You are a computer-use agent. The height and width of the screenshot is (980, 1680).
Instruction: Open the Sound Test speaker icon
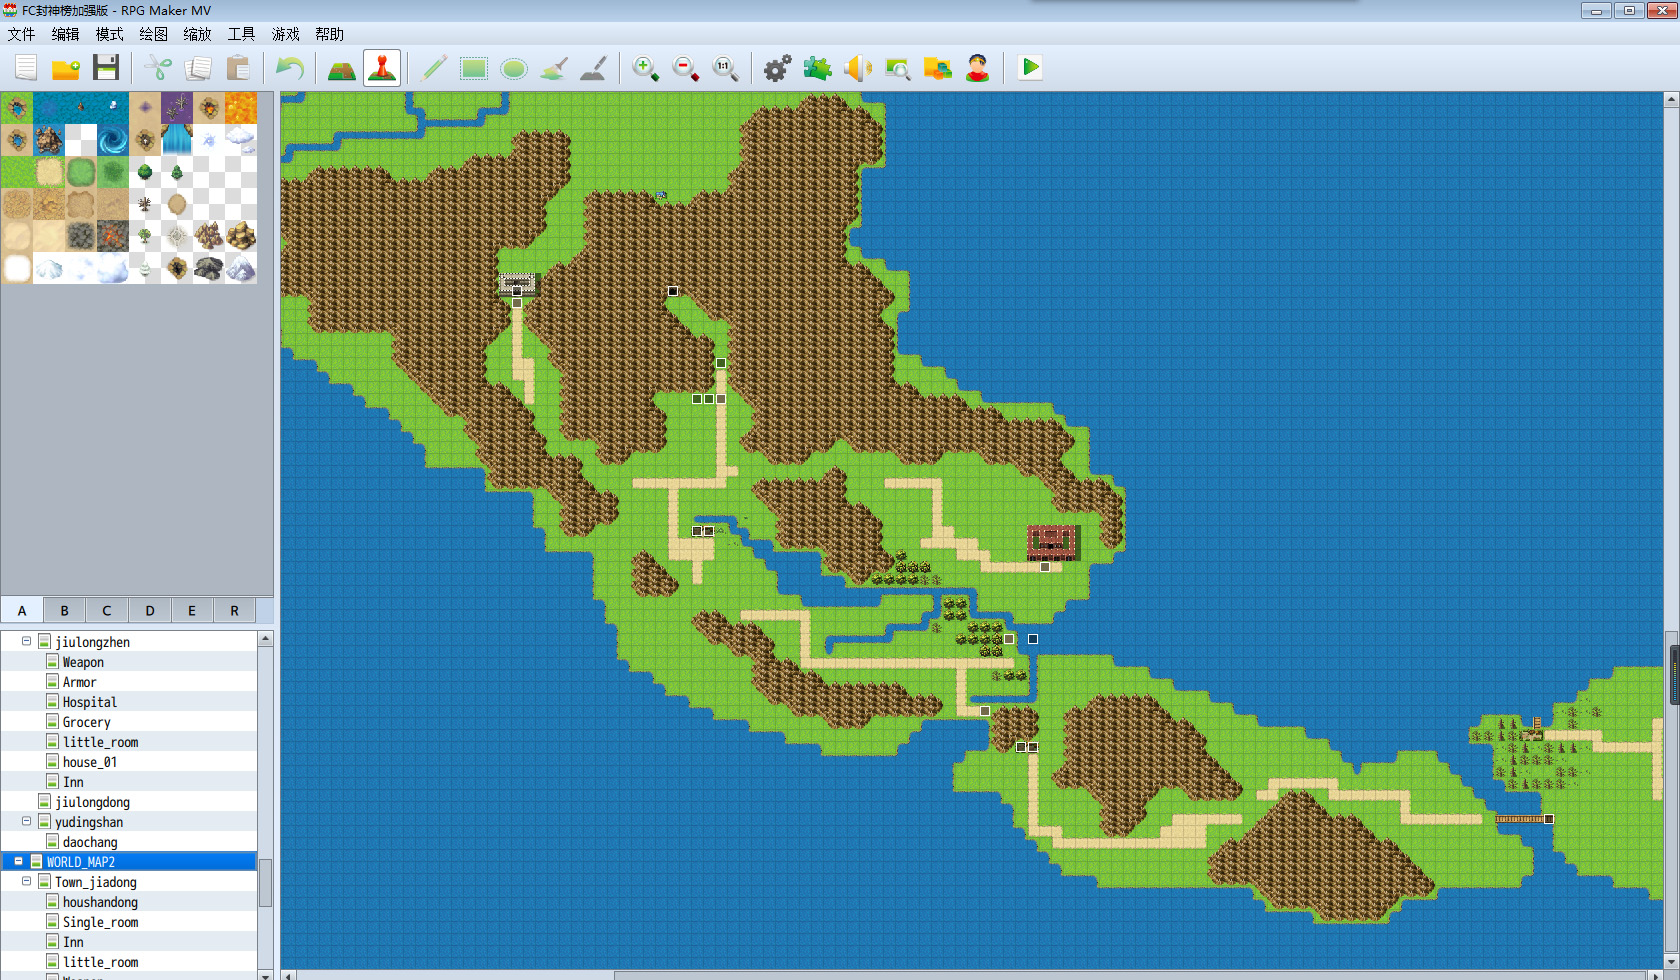click(858, 68)
